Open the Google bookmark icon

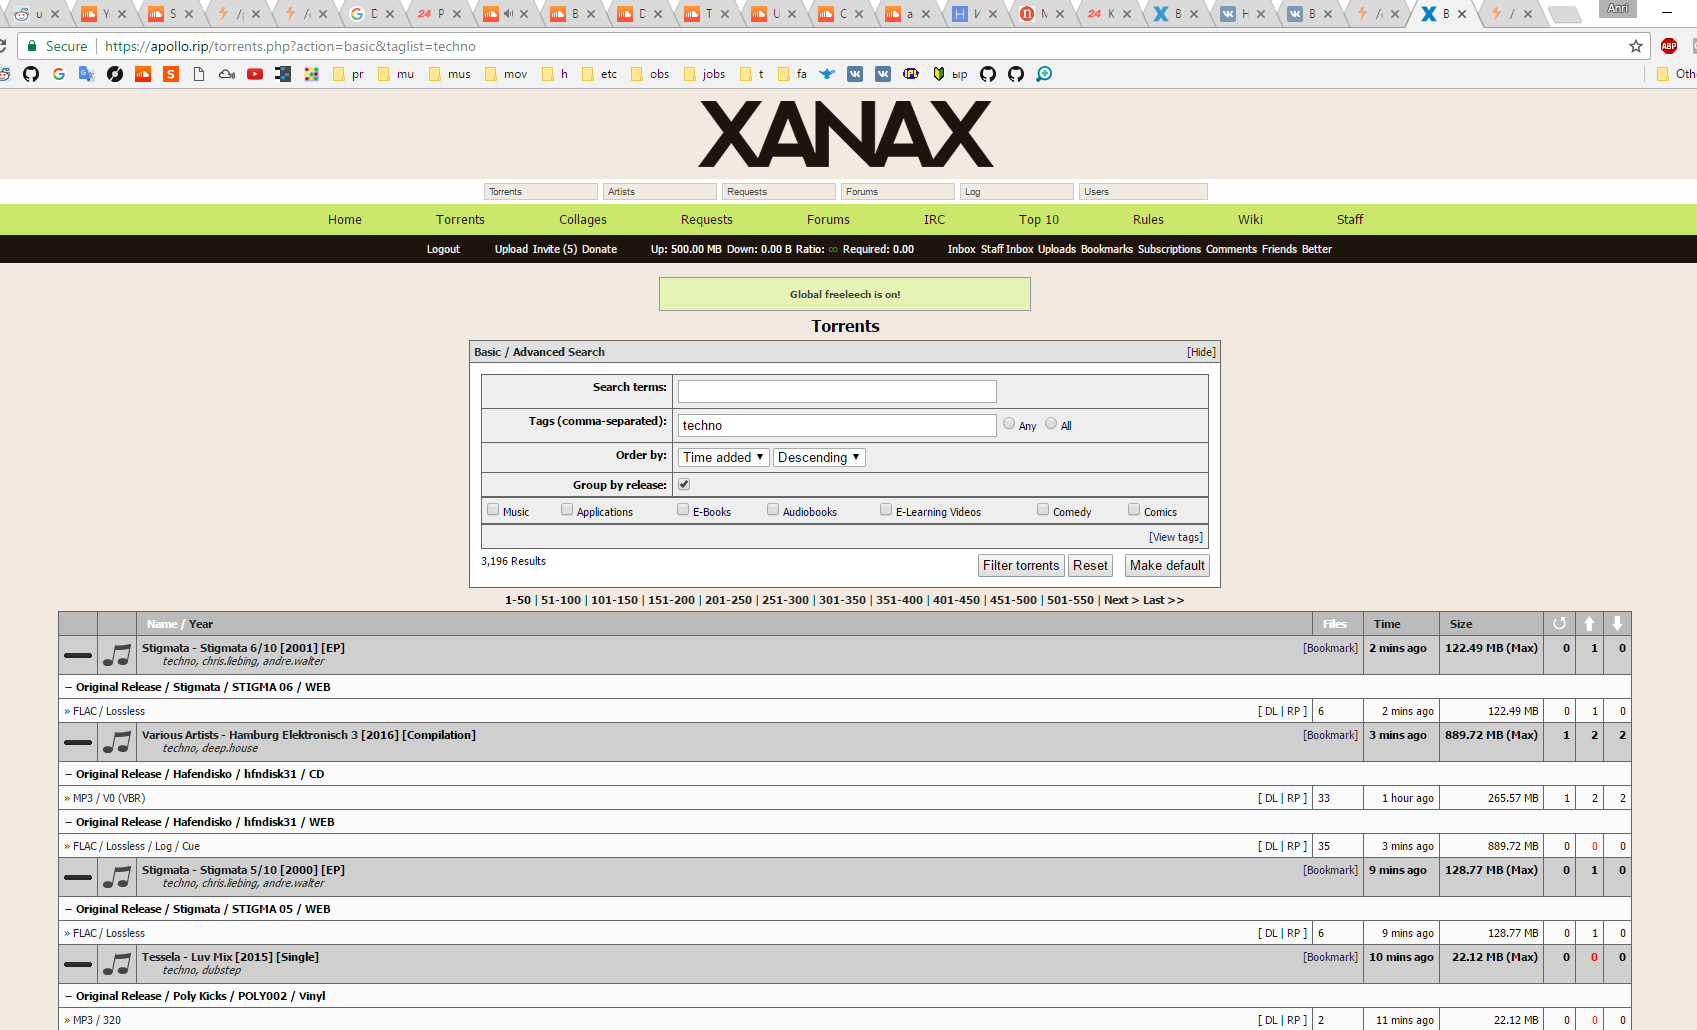59,74
